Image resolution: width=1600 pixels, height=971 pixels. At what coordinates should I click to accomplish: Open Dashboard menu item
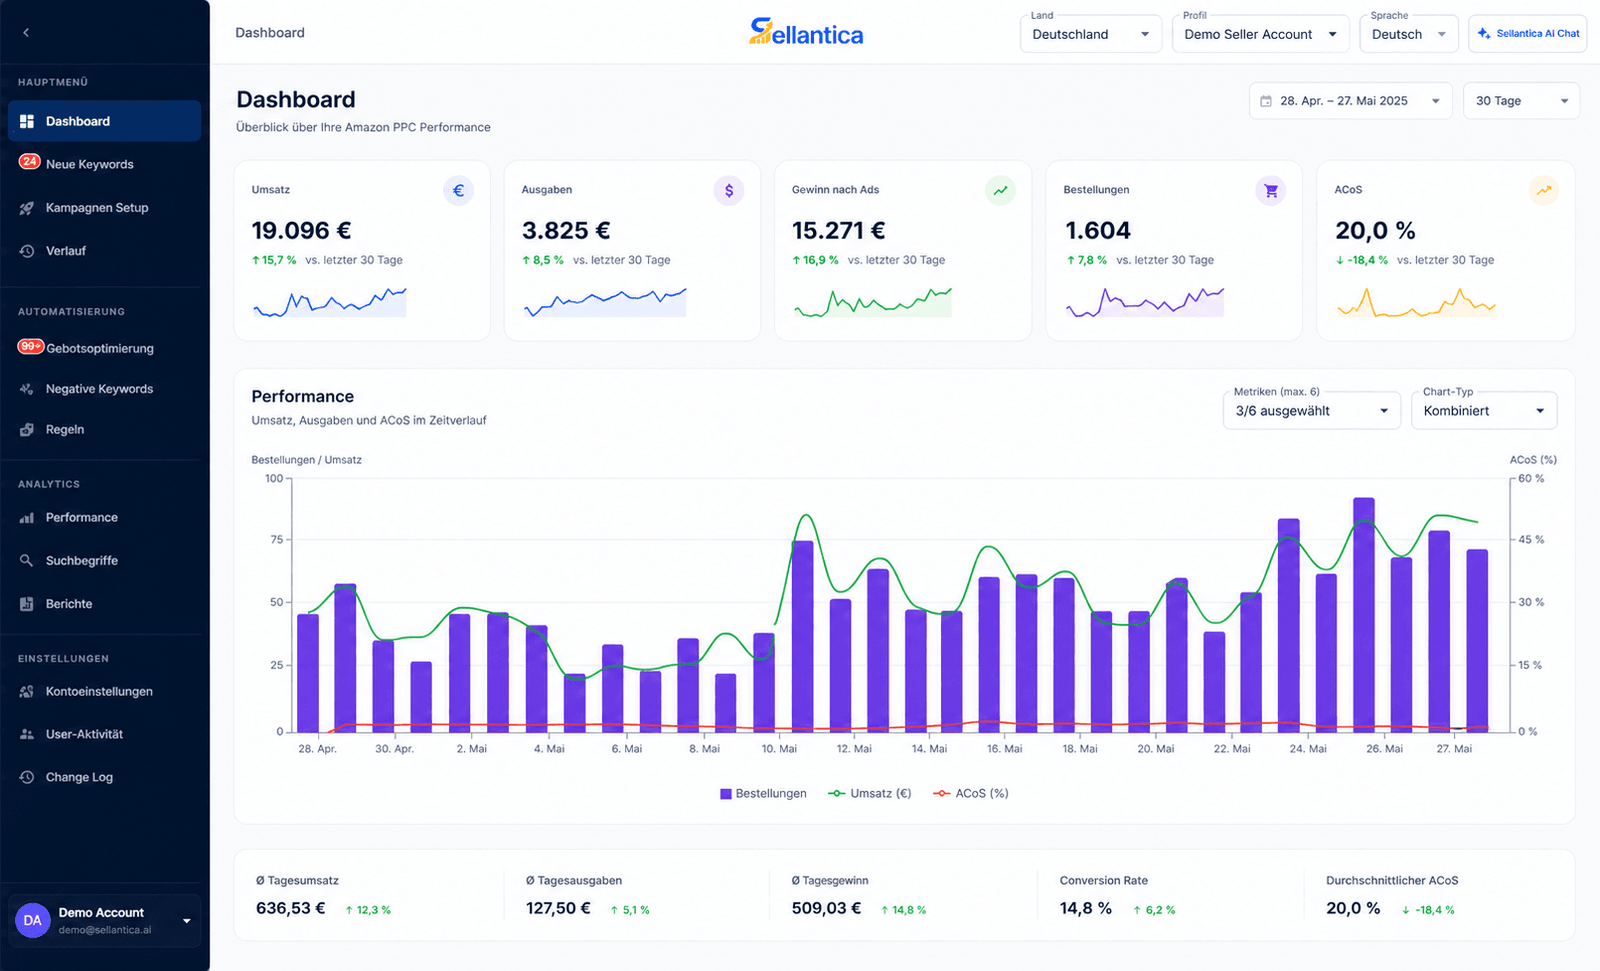(x=104, y=121)
